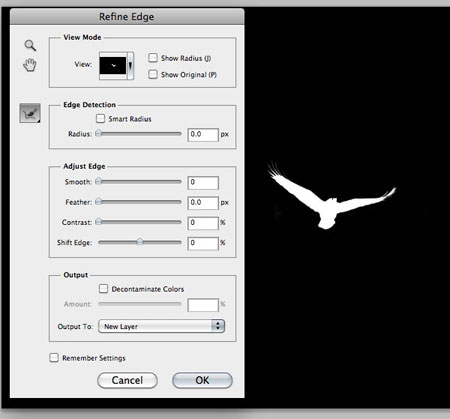Select the Zoom tool magnifier icon
The width and height of the screenshot is (450, 419).
point(30,45)
